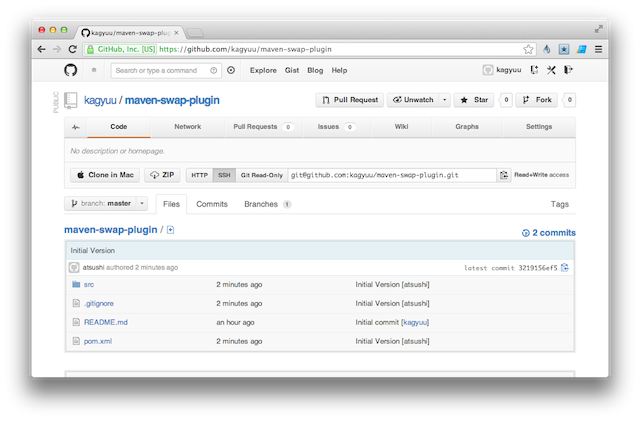Switch clone URL to HTTP

click(200, 175)
